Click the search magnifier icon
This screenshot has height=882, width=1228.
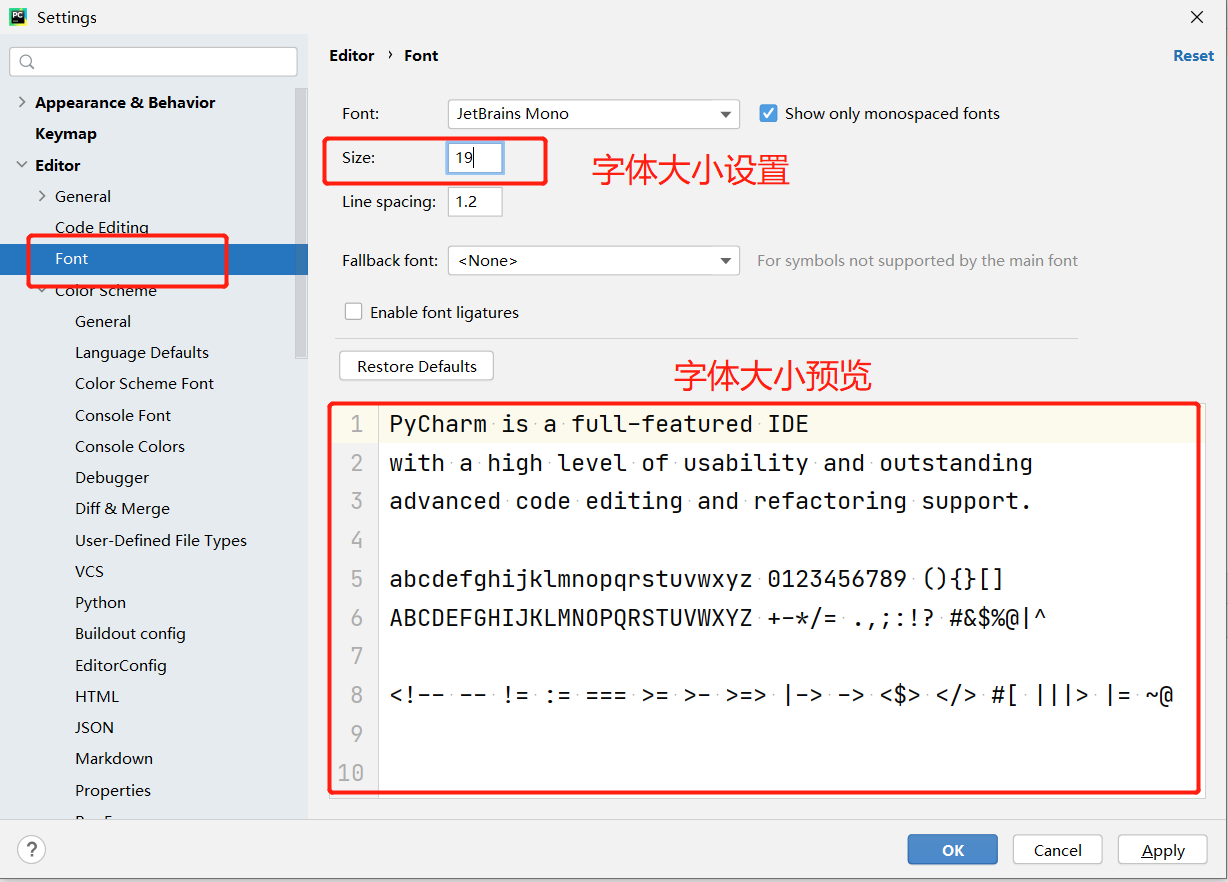[27, 62]
